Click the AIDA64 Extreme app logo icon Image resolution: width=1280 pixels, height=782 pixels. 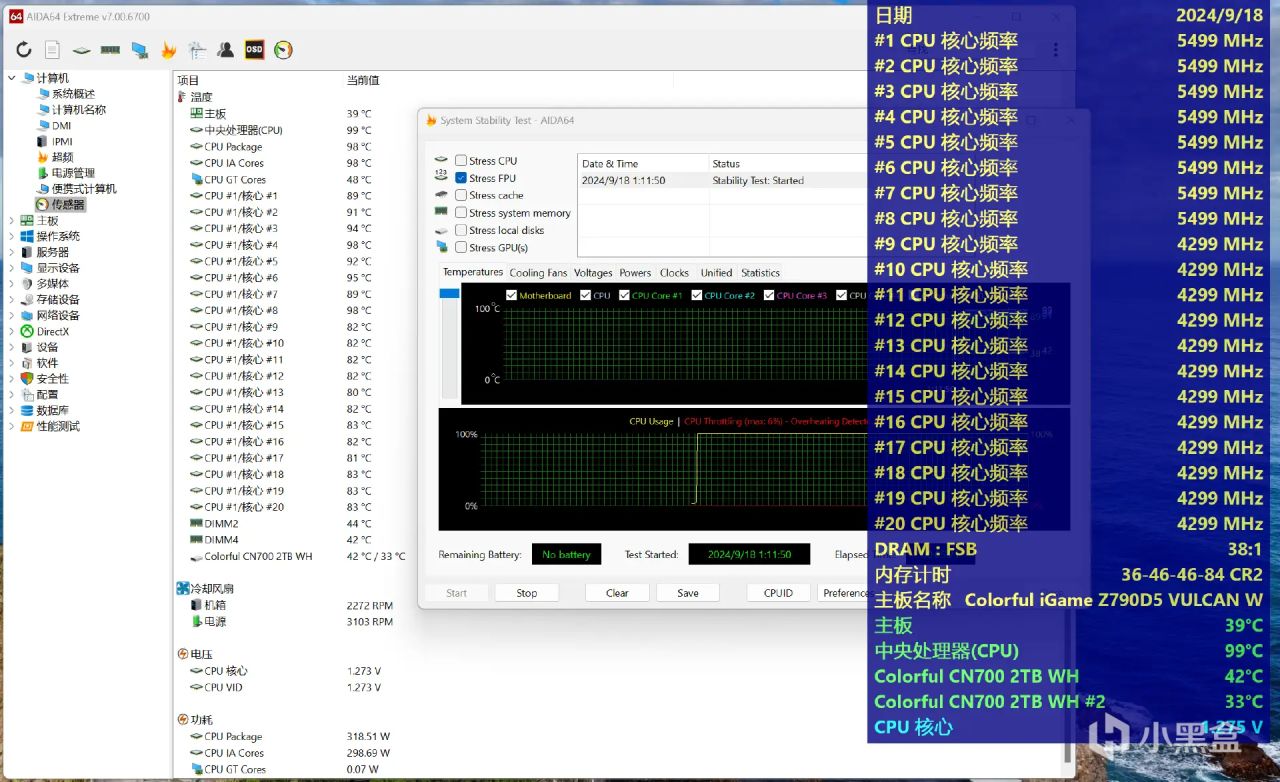[16, 15]
